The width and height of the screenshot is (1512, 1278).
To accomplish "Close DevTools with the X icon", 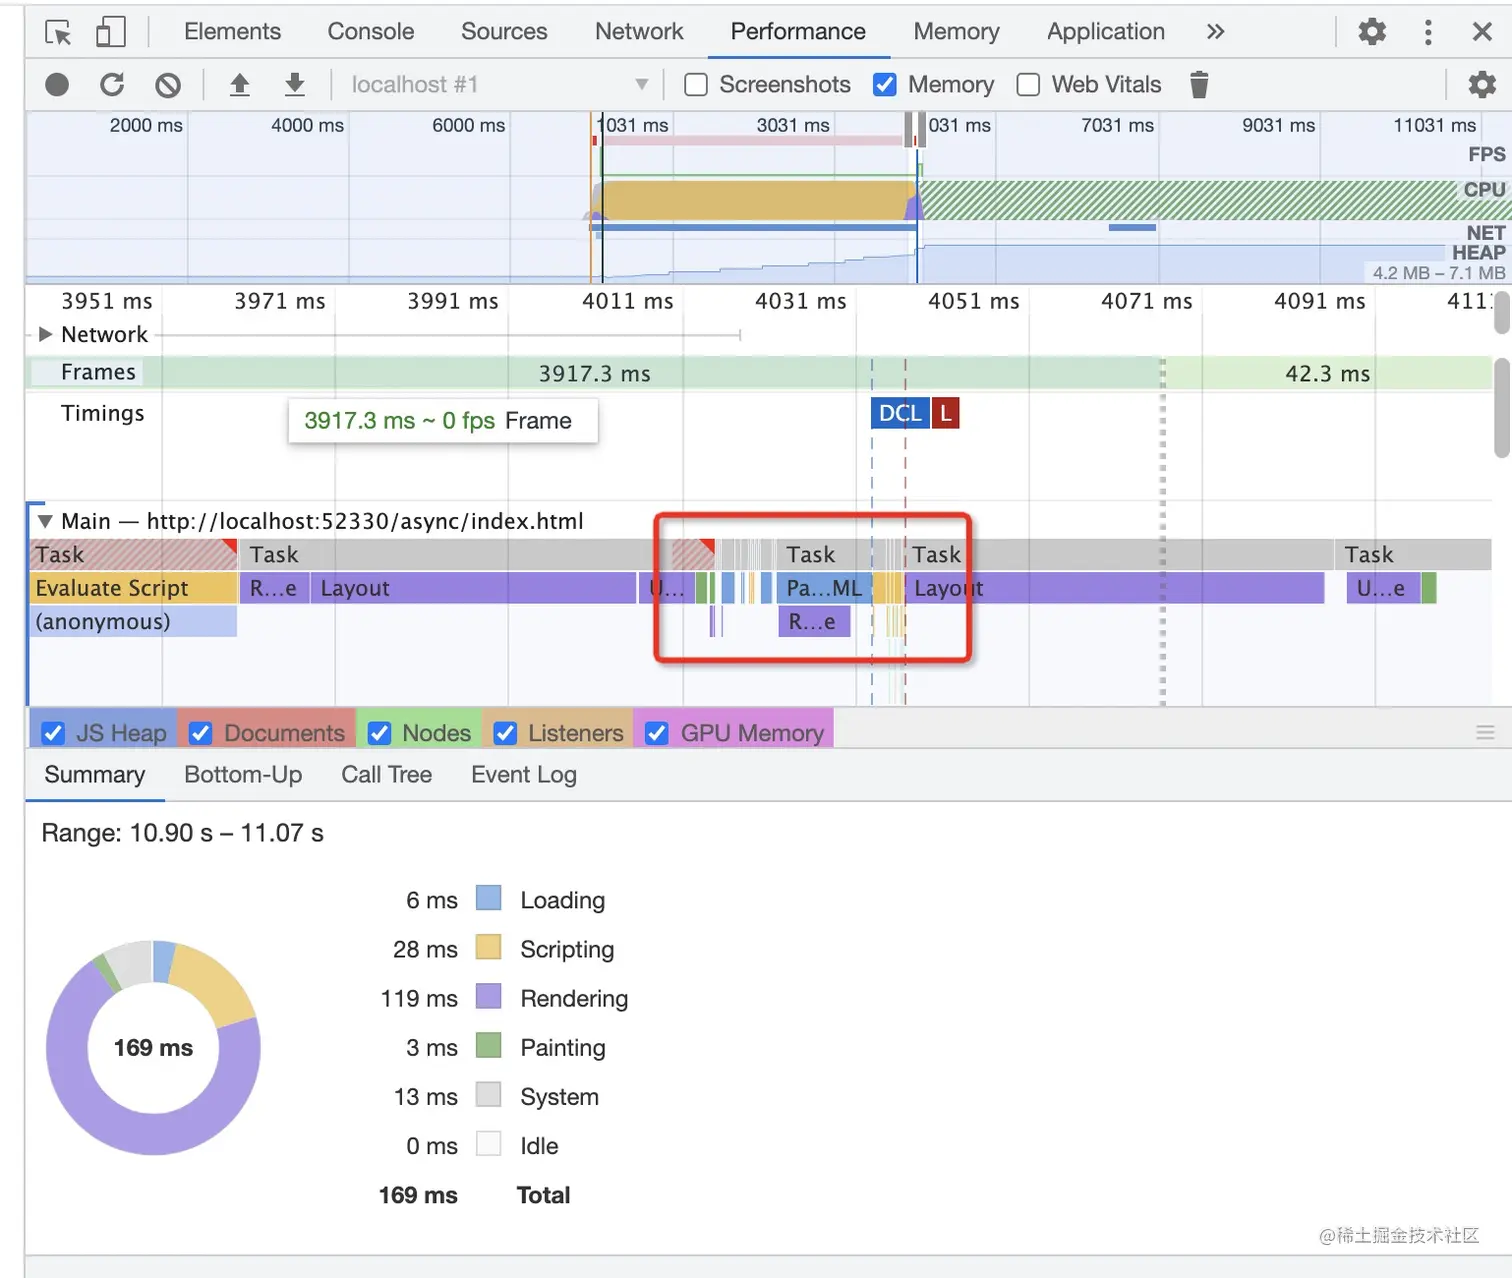I will pos(1482,32).
